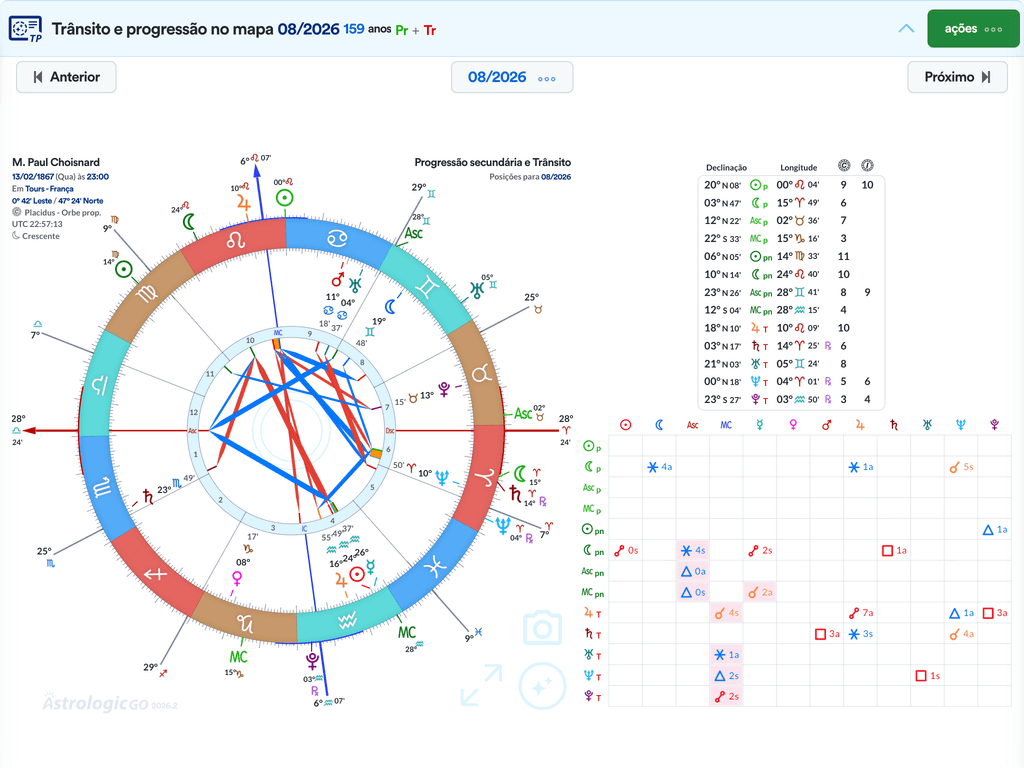Advance with the Próximo button
1024x768 pixels.
click(957, 77)
